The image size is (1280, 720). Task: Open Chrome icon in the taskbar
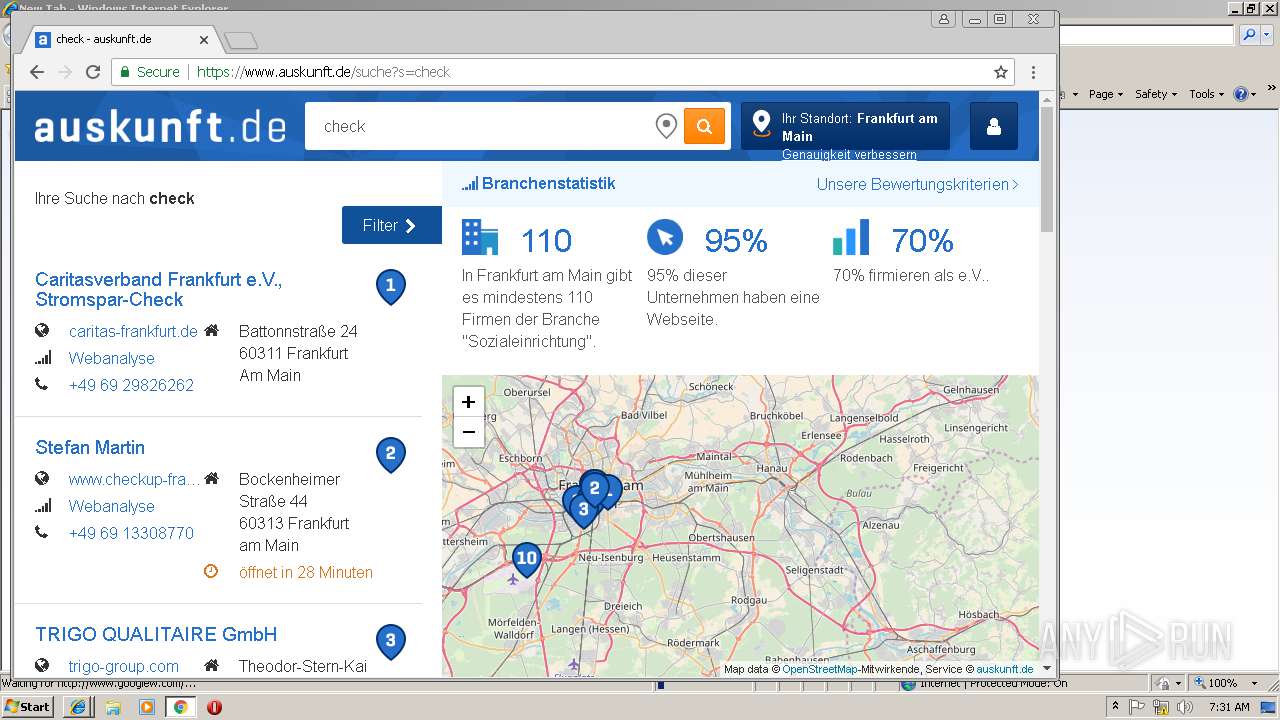tap(181, 707)
